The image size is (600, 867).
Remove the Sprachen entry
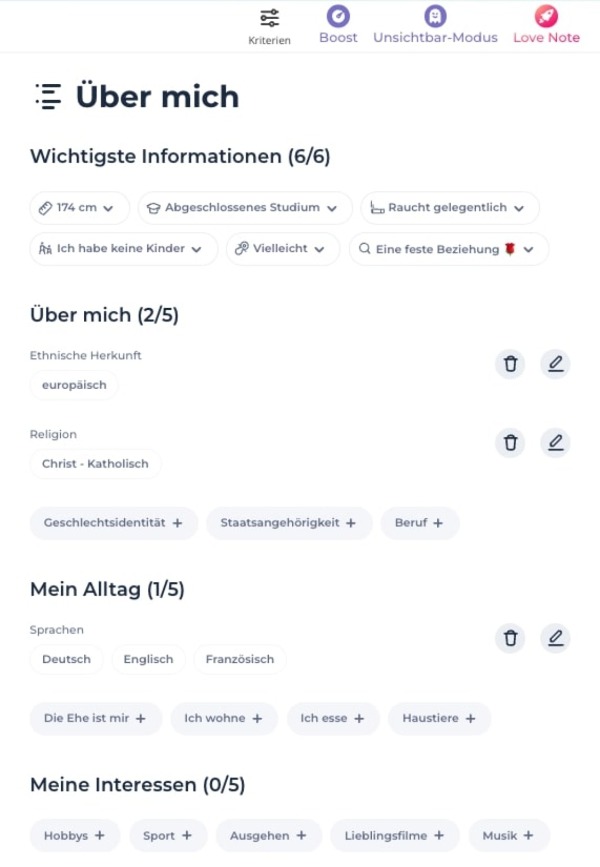(x=510, y=638)
